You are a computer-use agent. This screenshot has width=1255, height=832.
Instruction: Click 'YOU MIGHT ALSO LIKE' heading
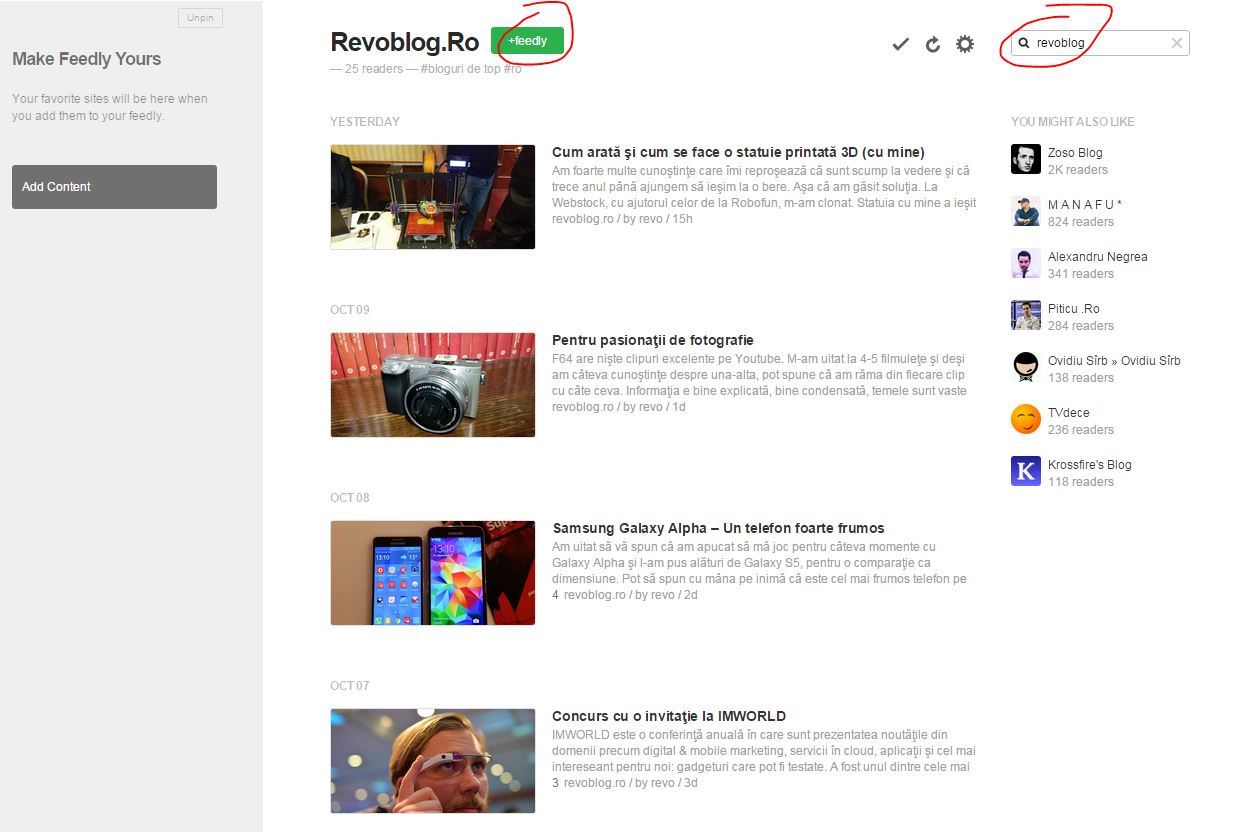pyautogui.click(x=1073, y=122)
